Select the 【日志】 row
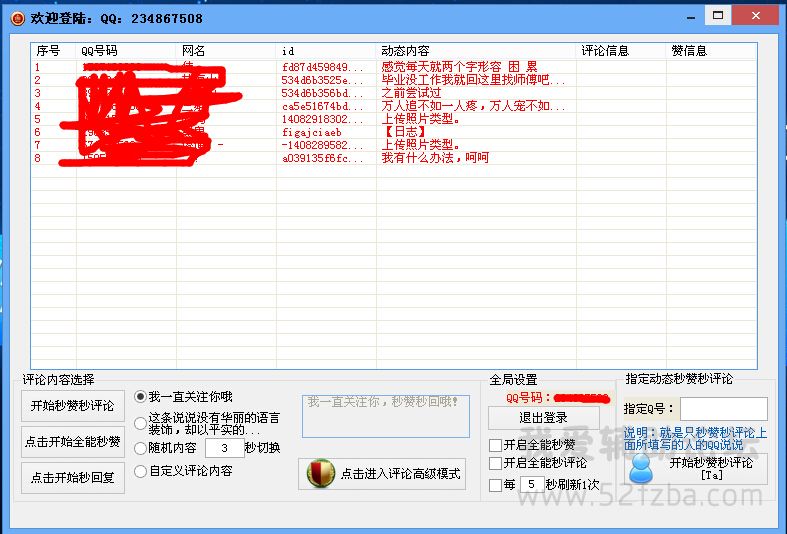The height and width of the screenshot is (534, 787). click(x=394, y=132)
